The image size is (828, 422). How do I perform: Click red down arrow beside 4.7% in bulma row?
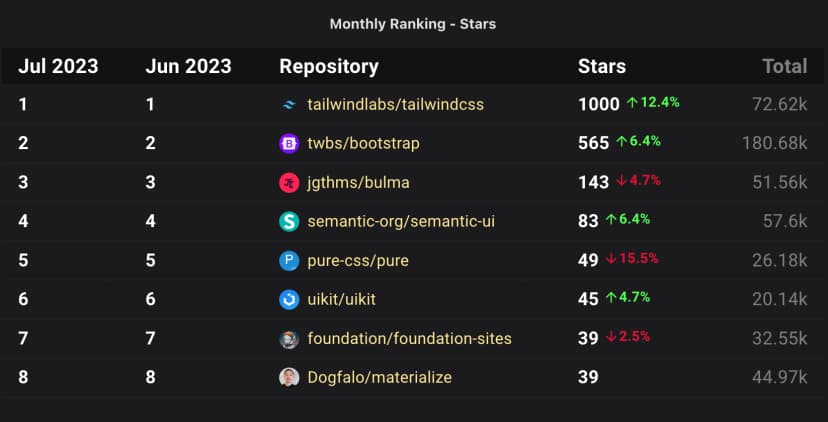622,181
